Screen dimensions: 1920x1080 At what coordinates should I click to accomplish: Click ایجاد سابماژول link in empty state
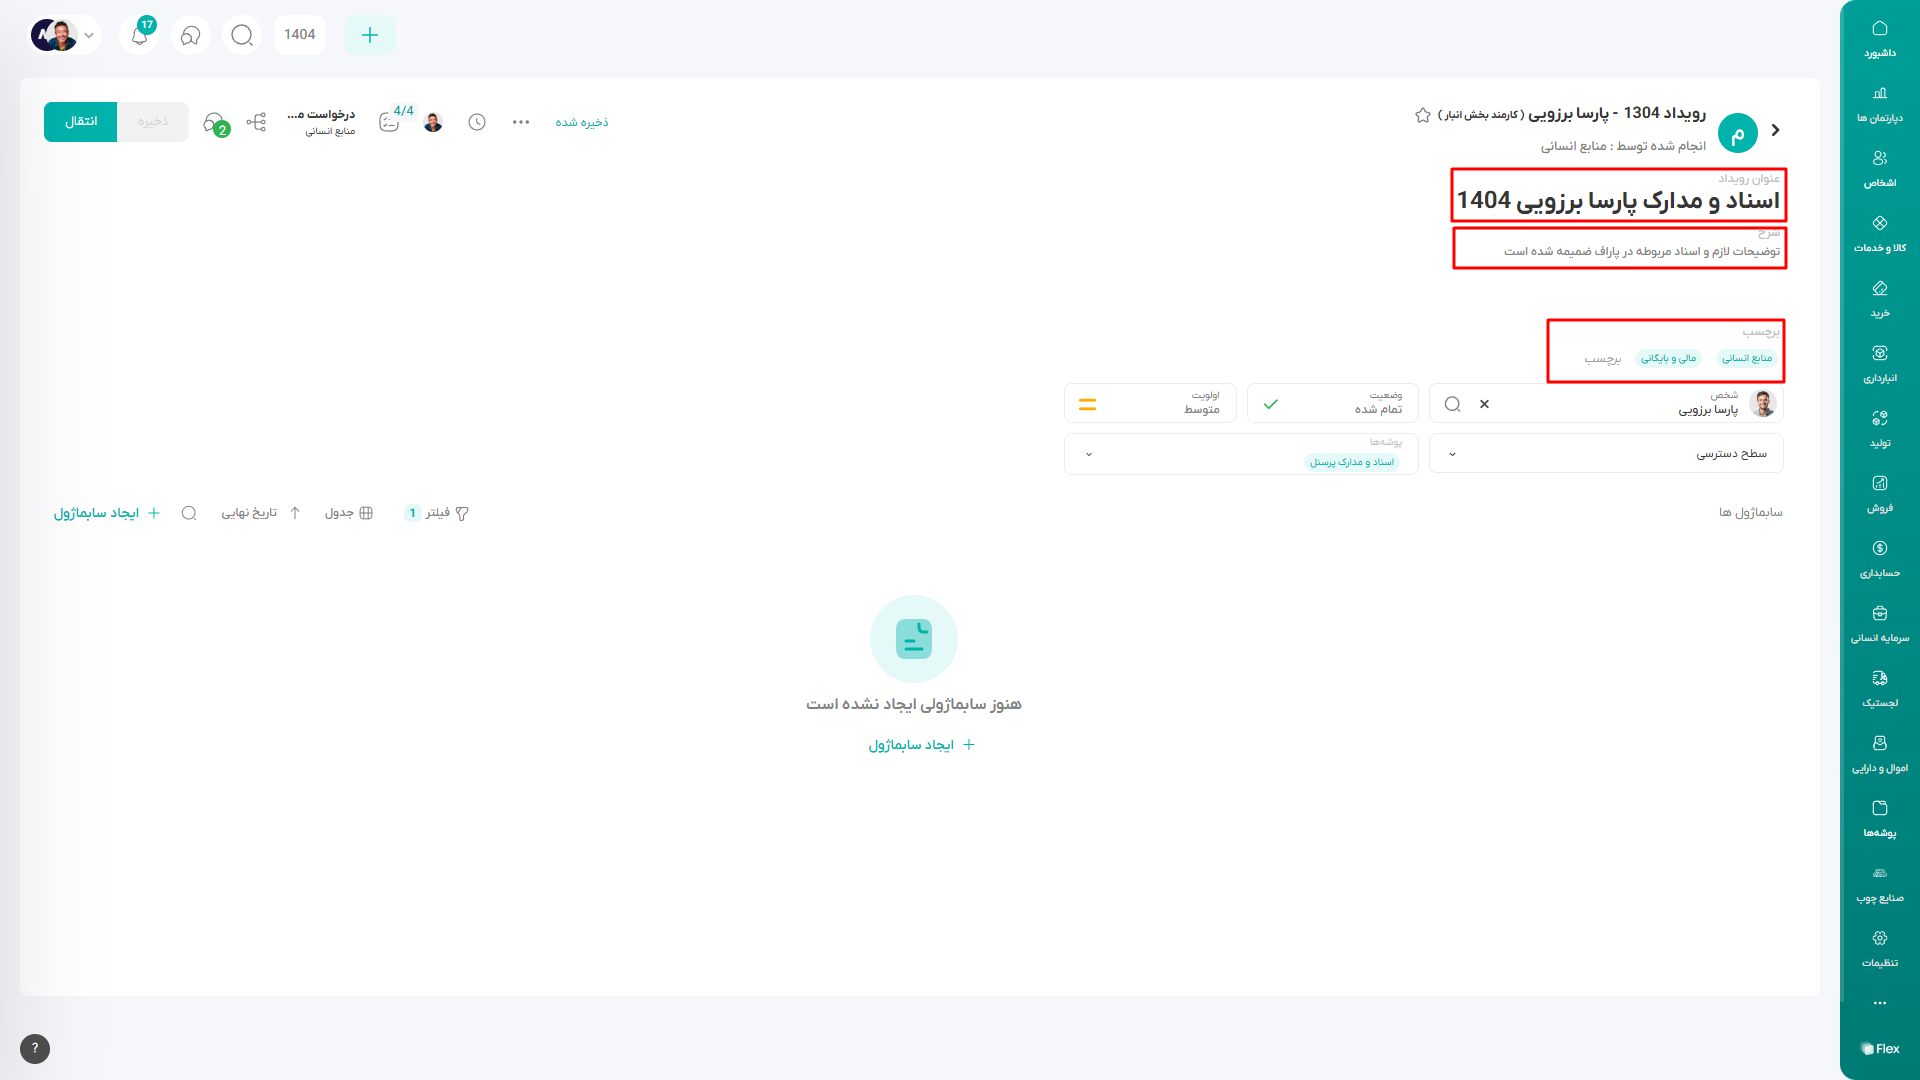coord(921,745)
